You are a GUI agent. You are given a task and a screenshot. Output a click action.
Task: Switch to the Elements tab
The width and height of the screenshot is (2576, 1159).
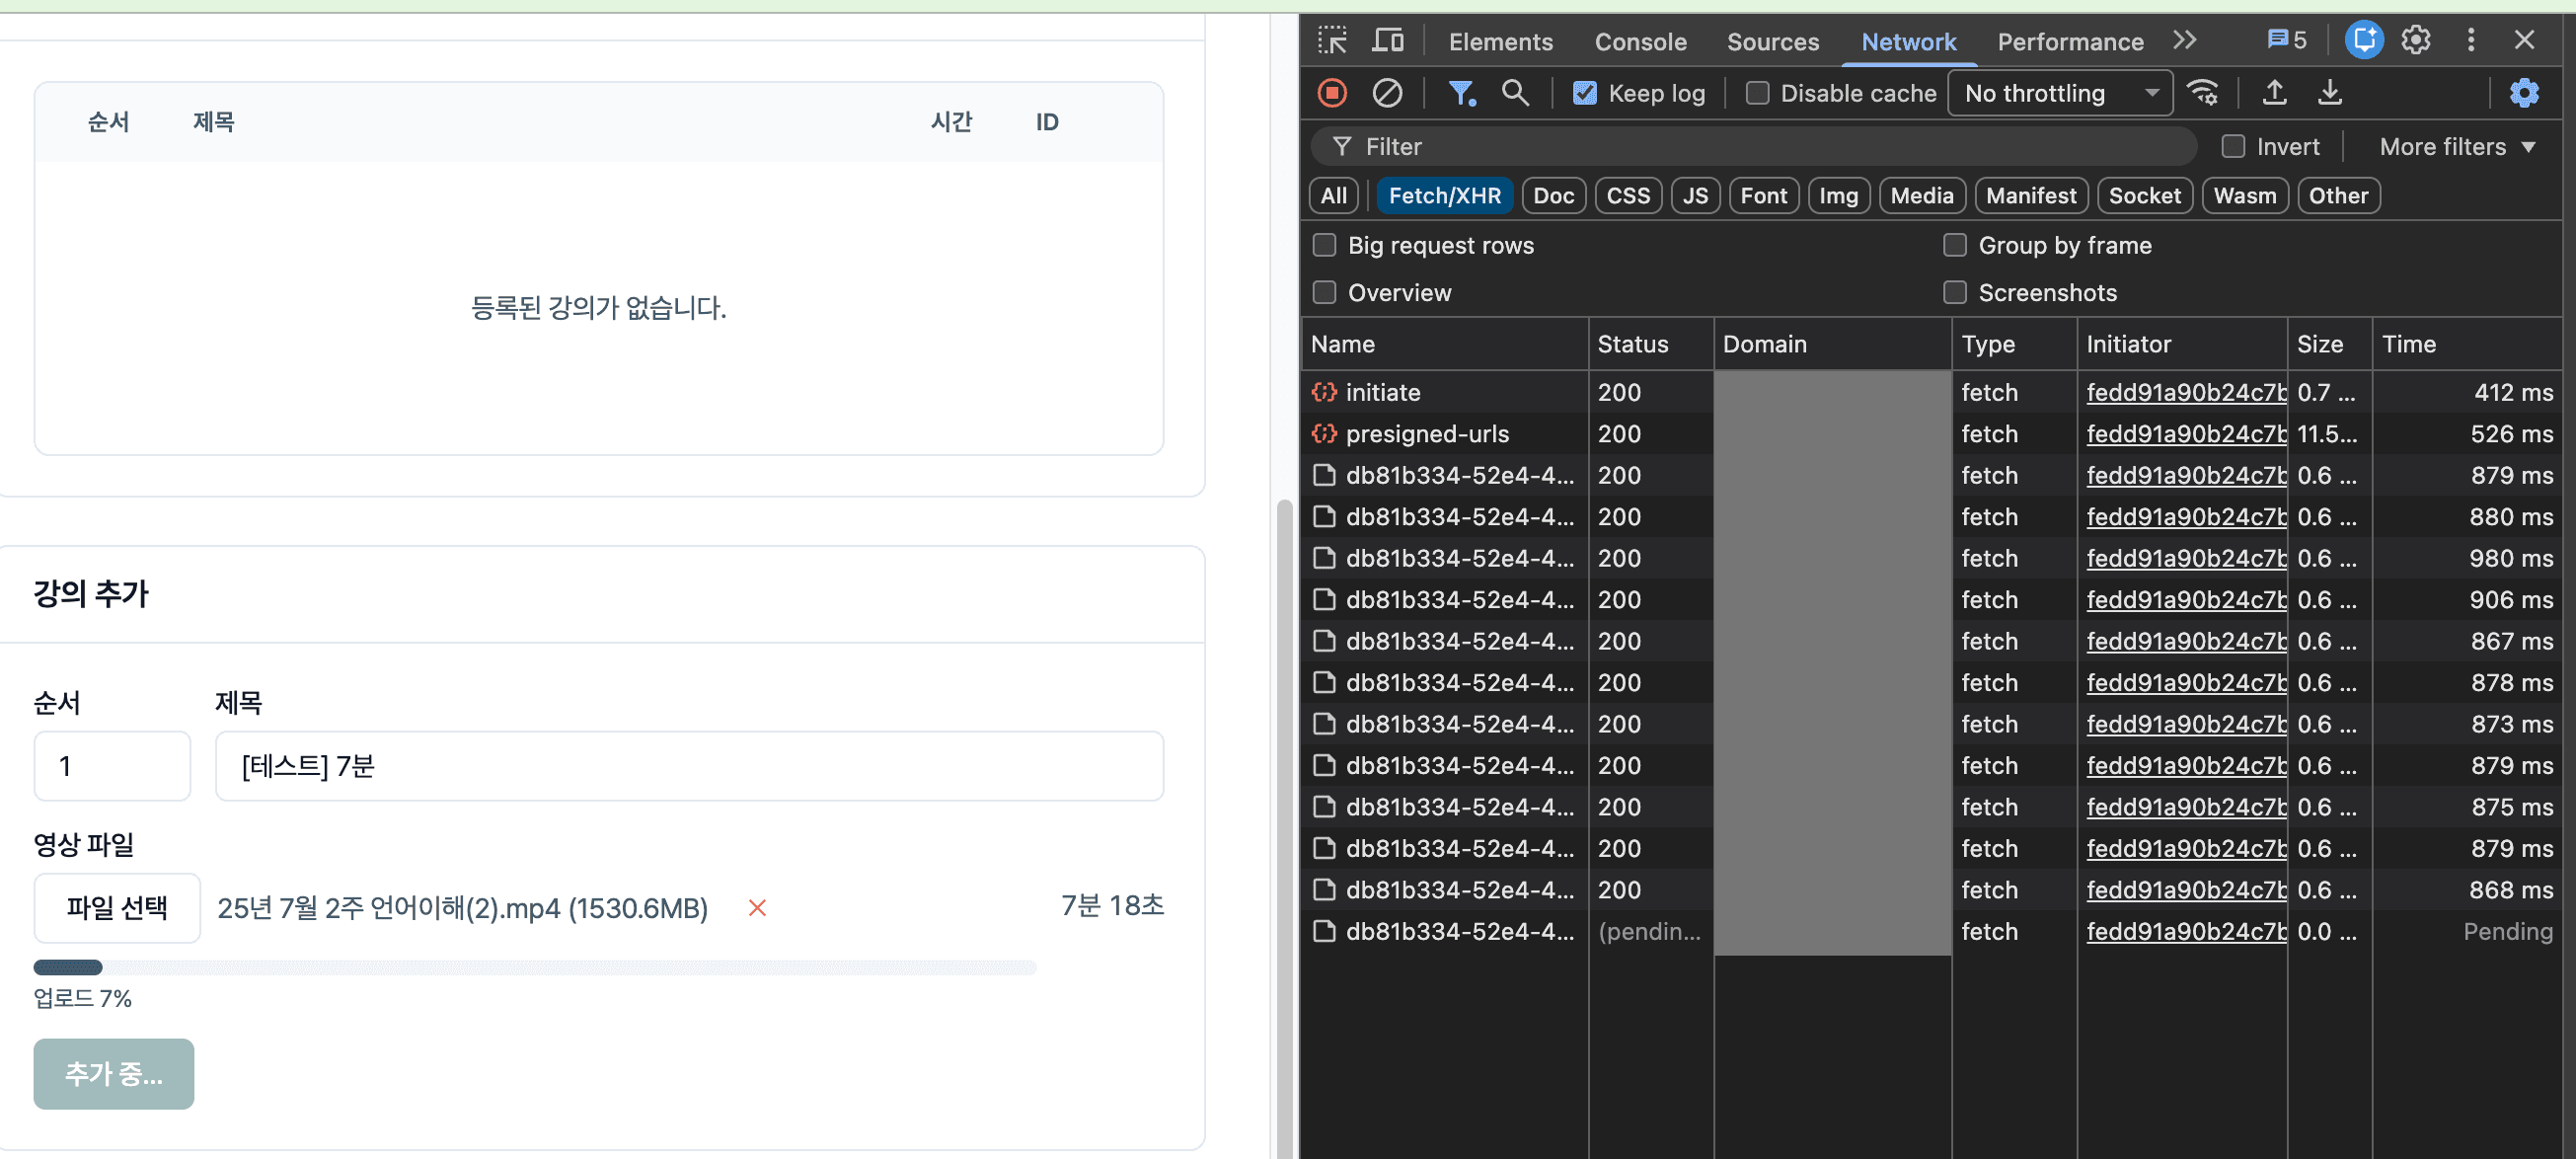point(1500,42)
